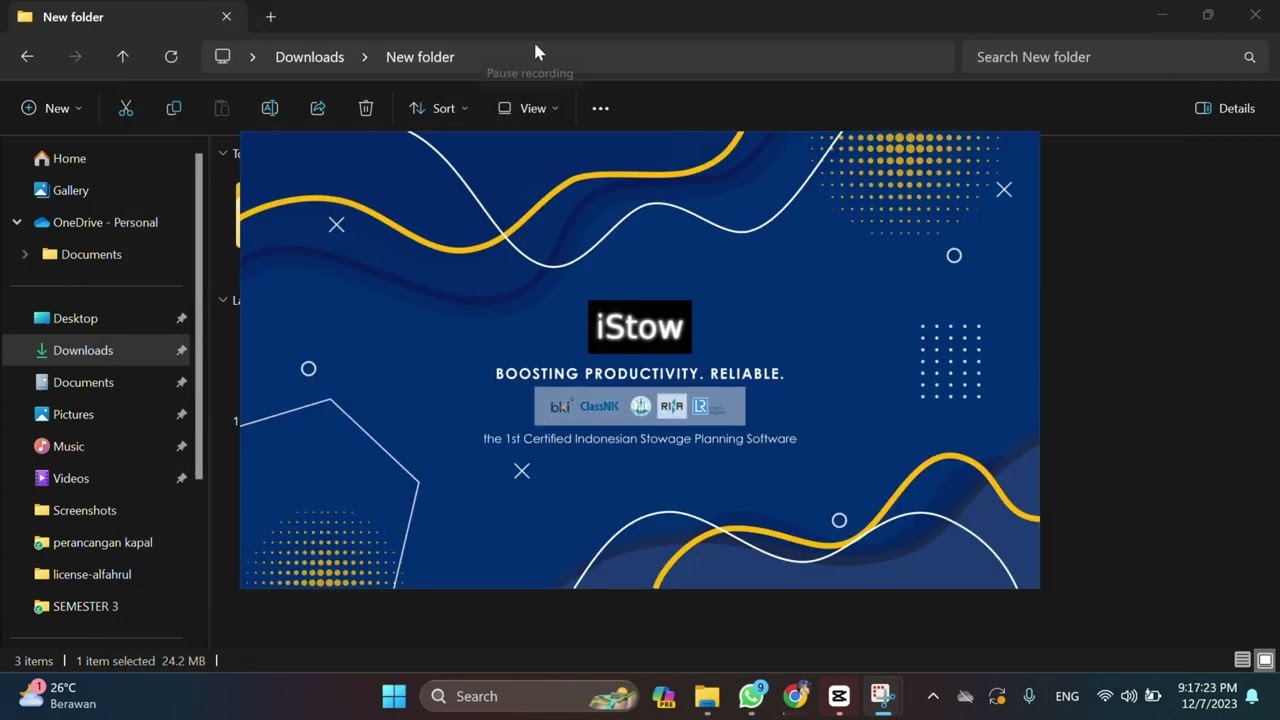Toggle the Details pane button

click(x=1225, y=108)
